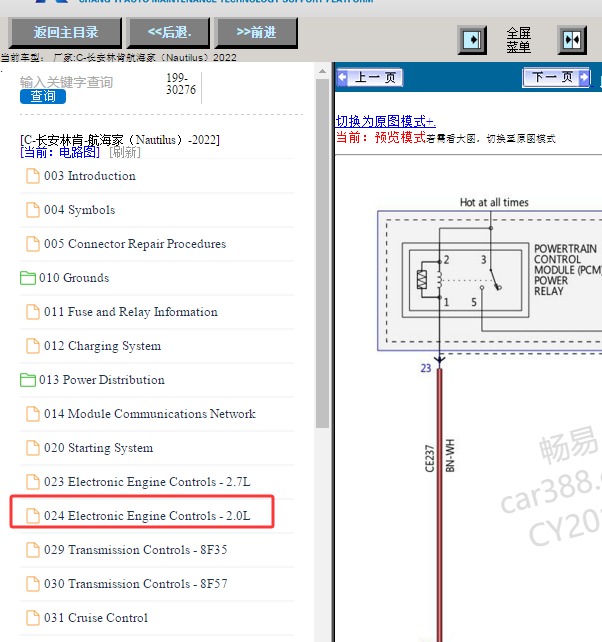Click the document icon beside 023 Electronic Engine Controls
Viewport: 602px width, 642px height.
(x=33, y=482)
